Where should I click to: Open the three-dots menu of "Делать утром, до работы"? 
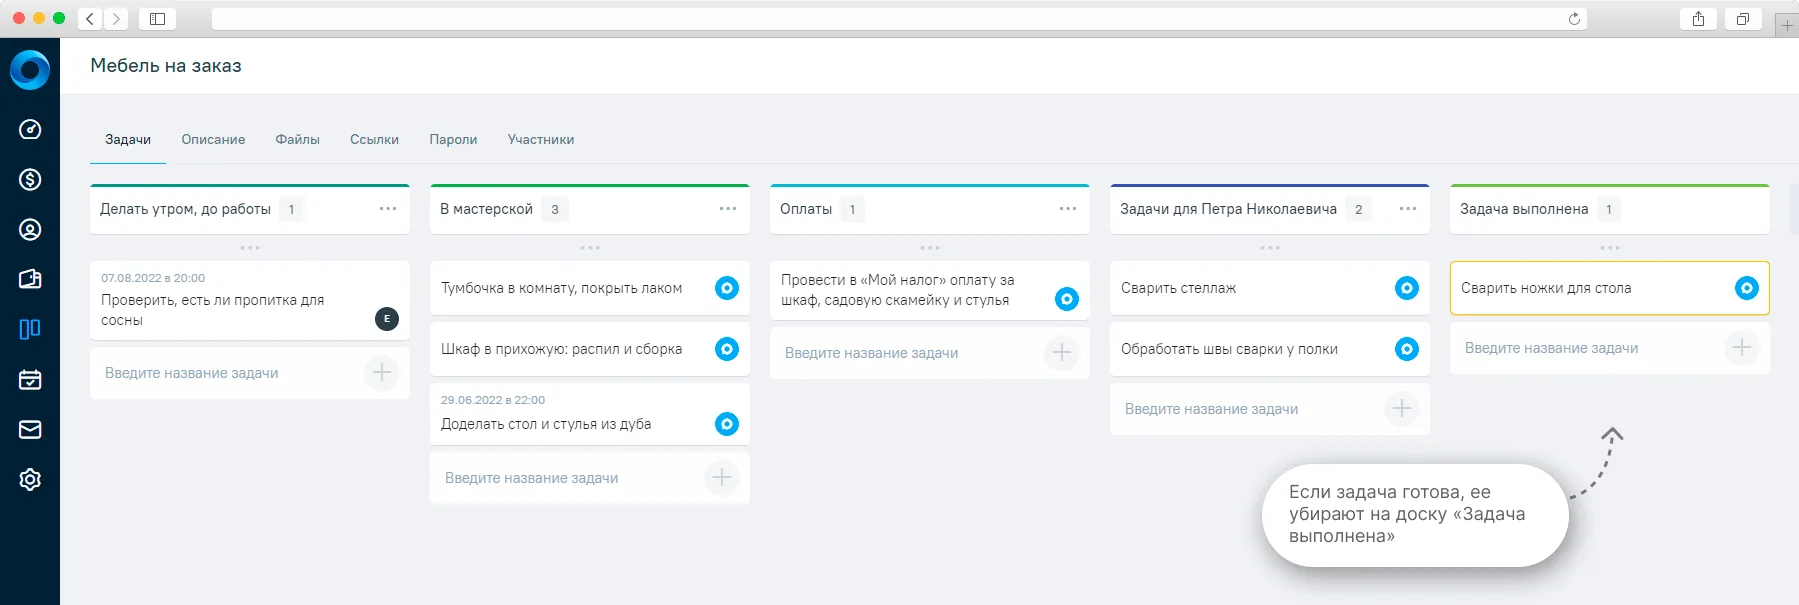click(x=388, y=209)
